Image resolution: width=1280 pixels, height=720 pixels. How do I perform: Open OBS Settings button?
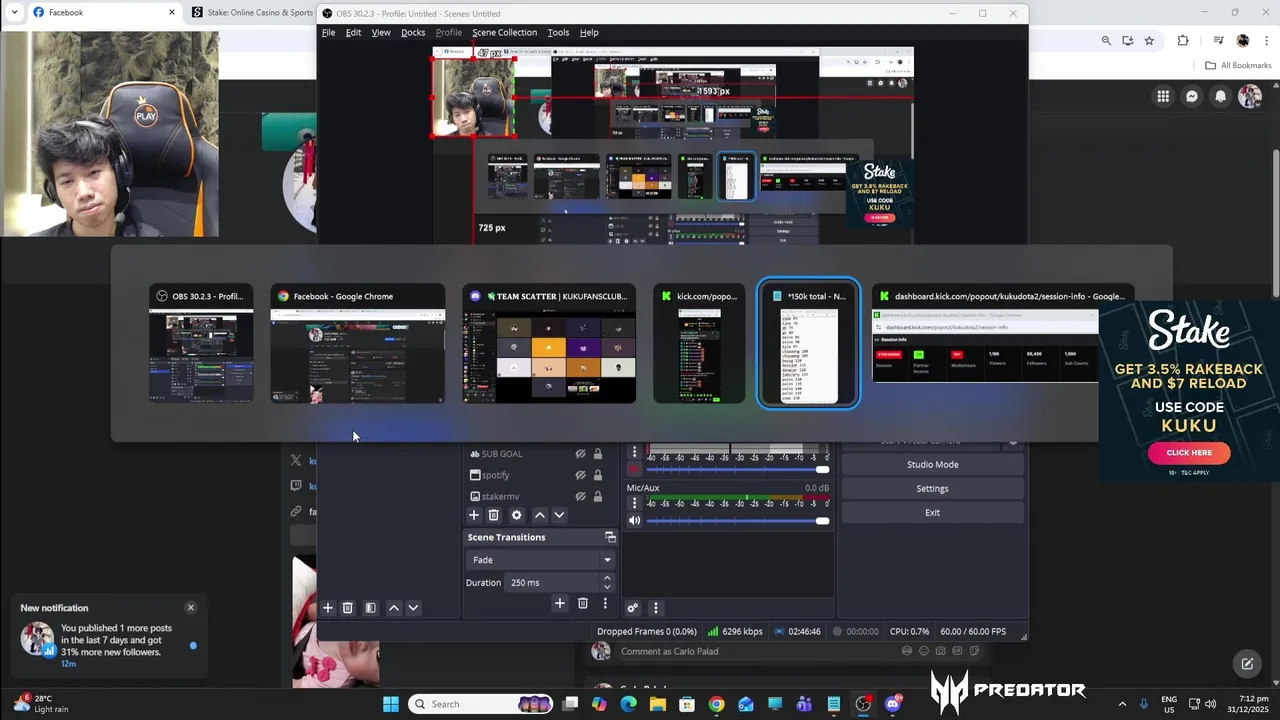932,488
